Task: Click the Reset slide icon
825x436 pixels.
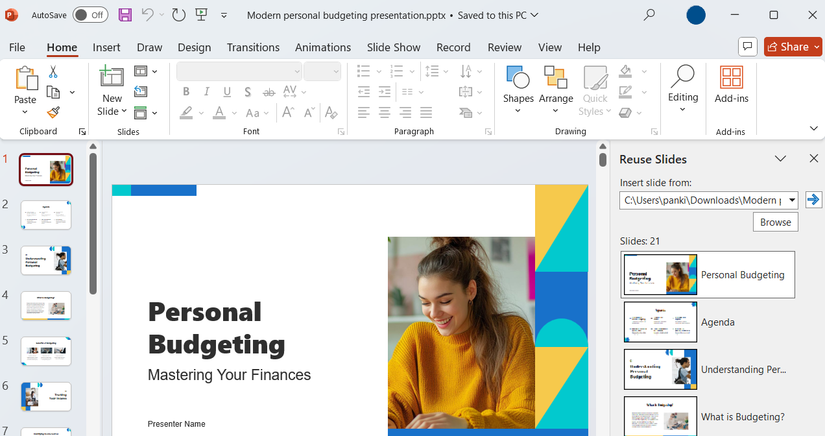Action: pyautogui.click(x=140, y=92)
